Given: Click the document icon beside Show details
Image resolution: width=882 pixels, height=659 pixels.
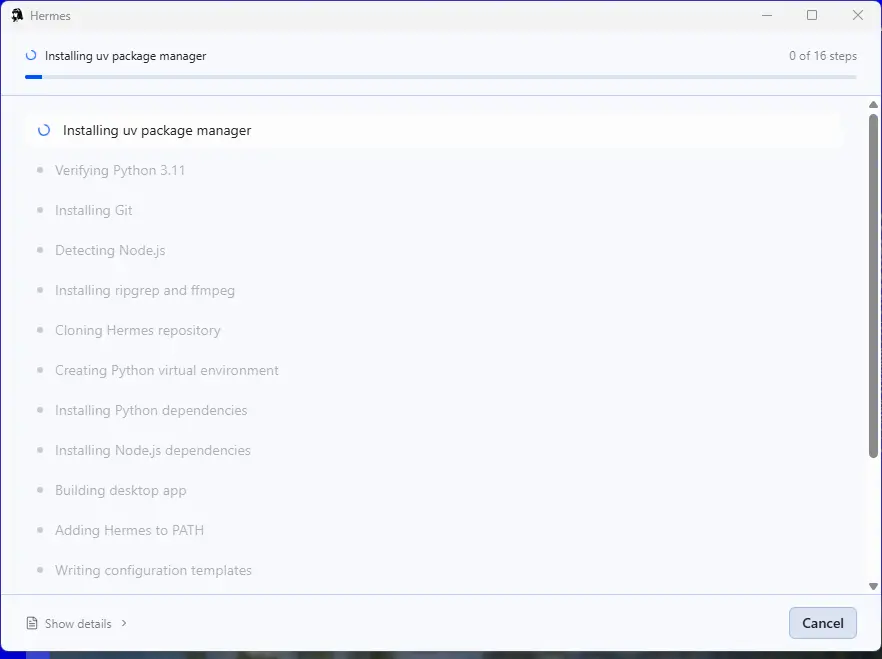Looking at the screenshot, I should [32, 624].
